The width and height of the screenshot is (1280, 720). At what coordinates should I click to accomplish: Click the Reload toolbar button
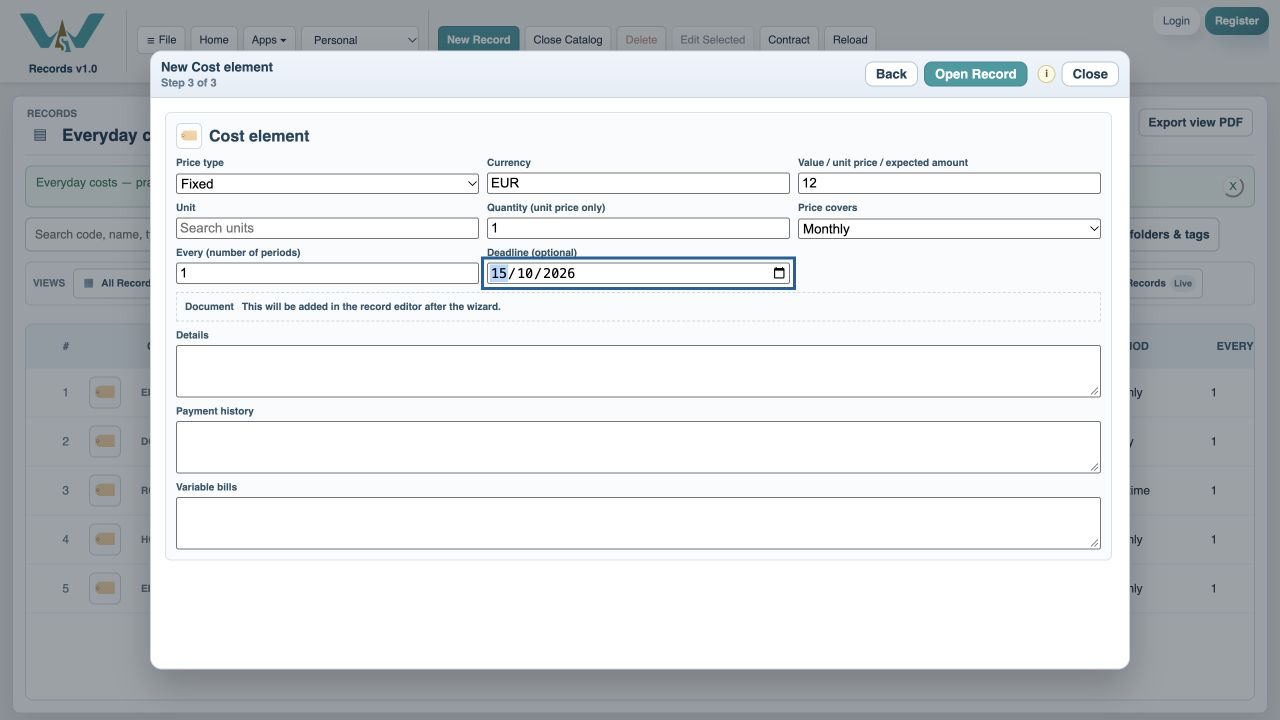pyautogui.click(x=850, y=40)
